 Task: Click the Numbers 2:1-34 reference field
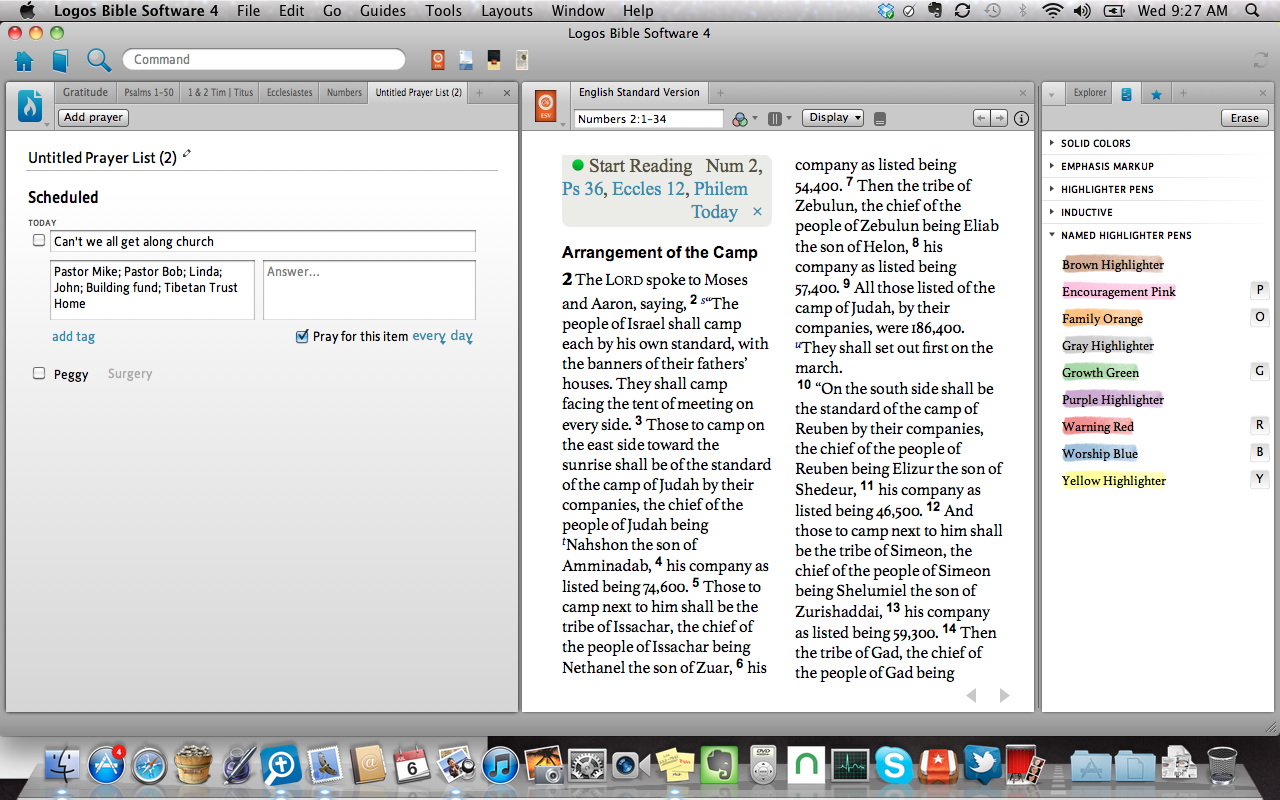(x=648, y=119)
